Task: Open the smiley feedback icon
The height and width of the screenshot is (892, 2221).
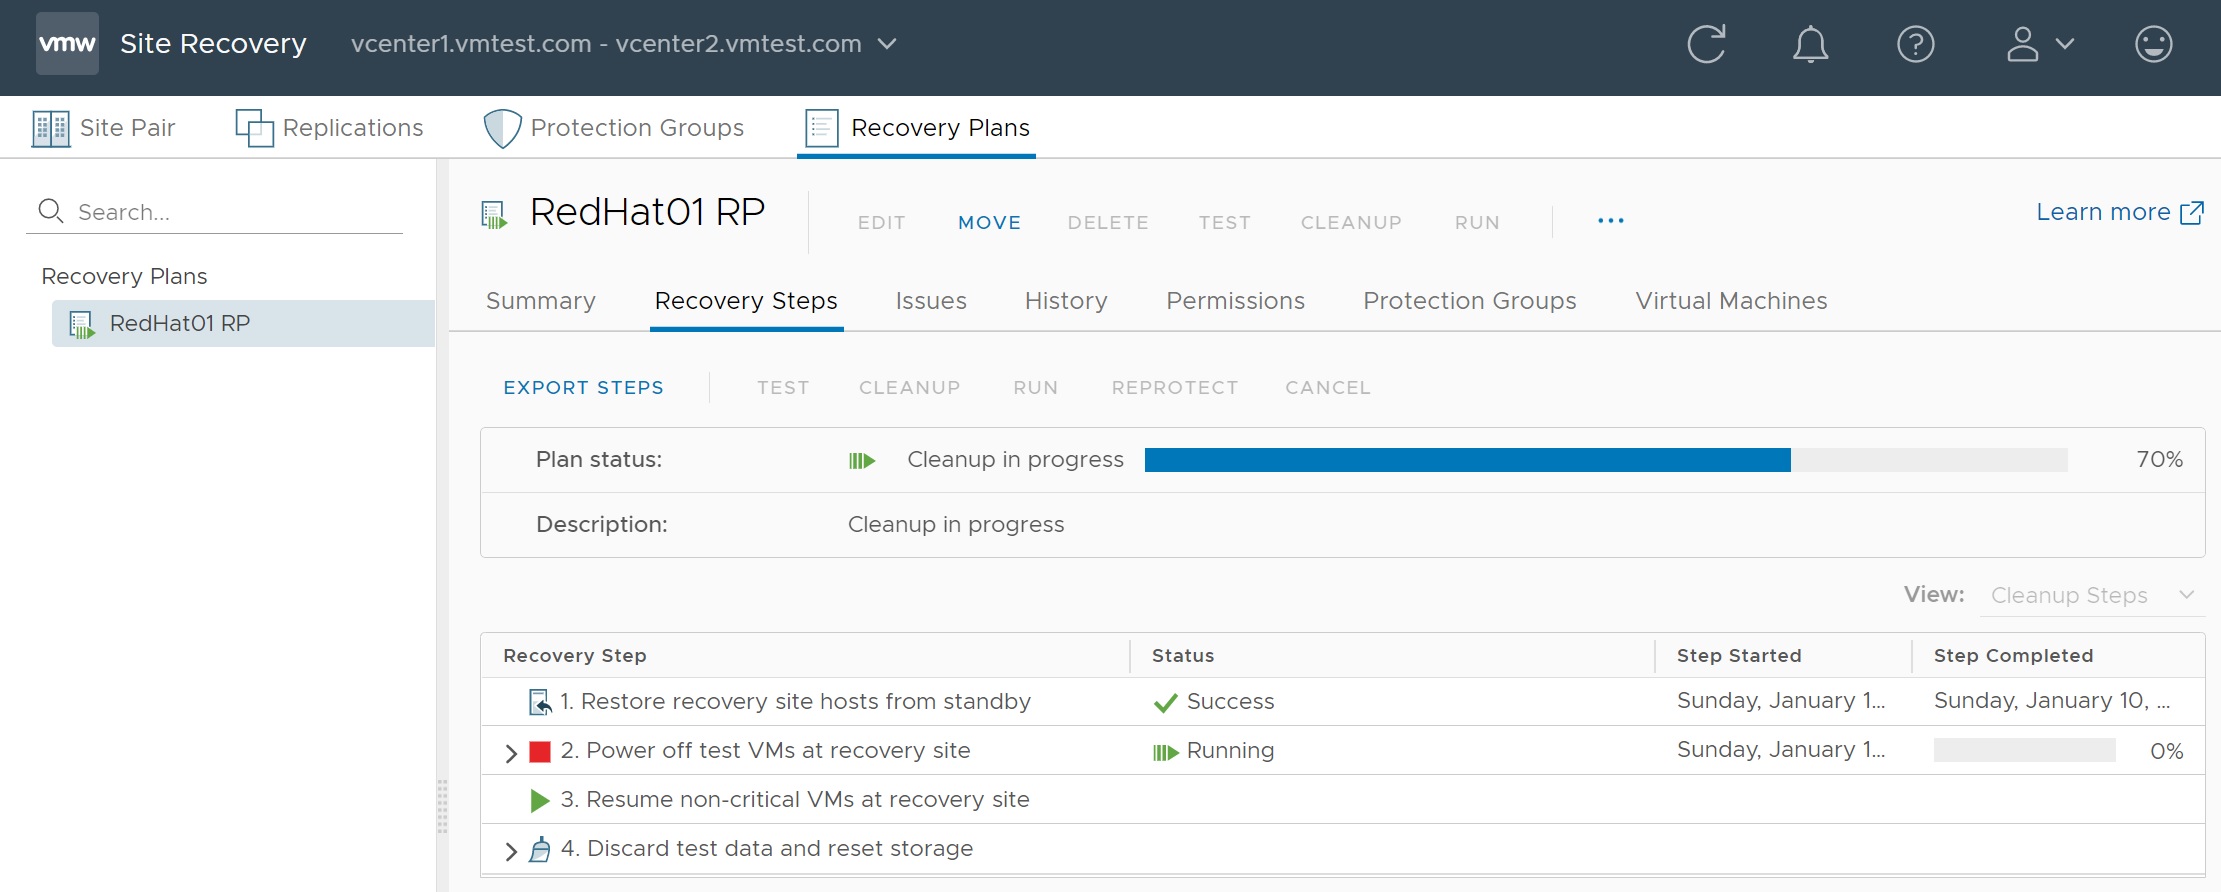Action: [x=2153, y=44]
